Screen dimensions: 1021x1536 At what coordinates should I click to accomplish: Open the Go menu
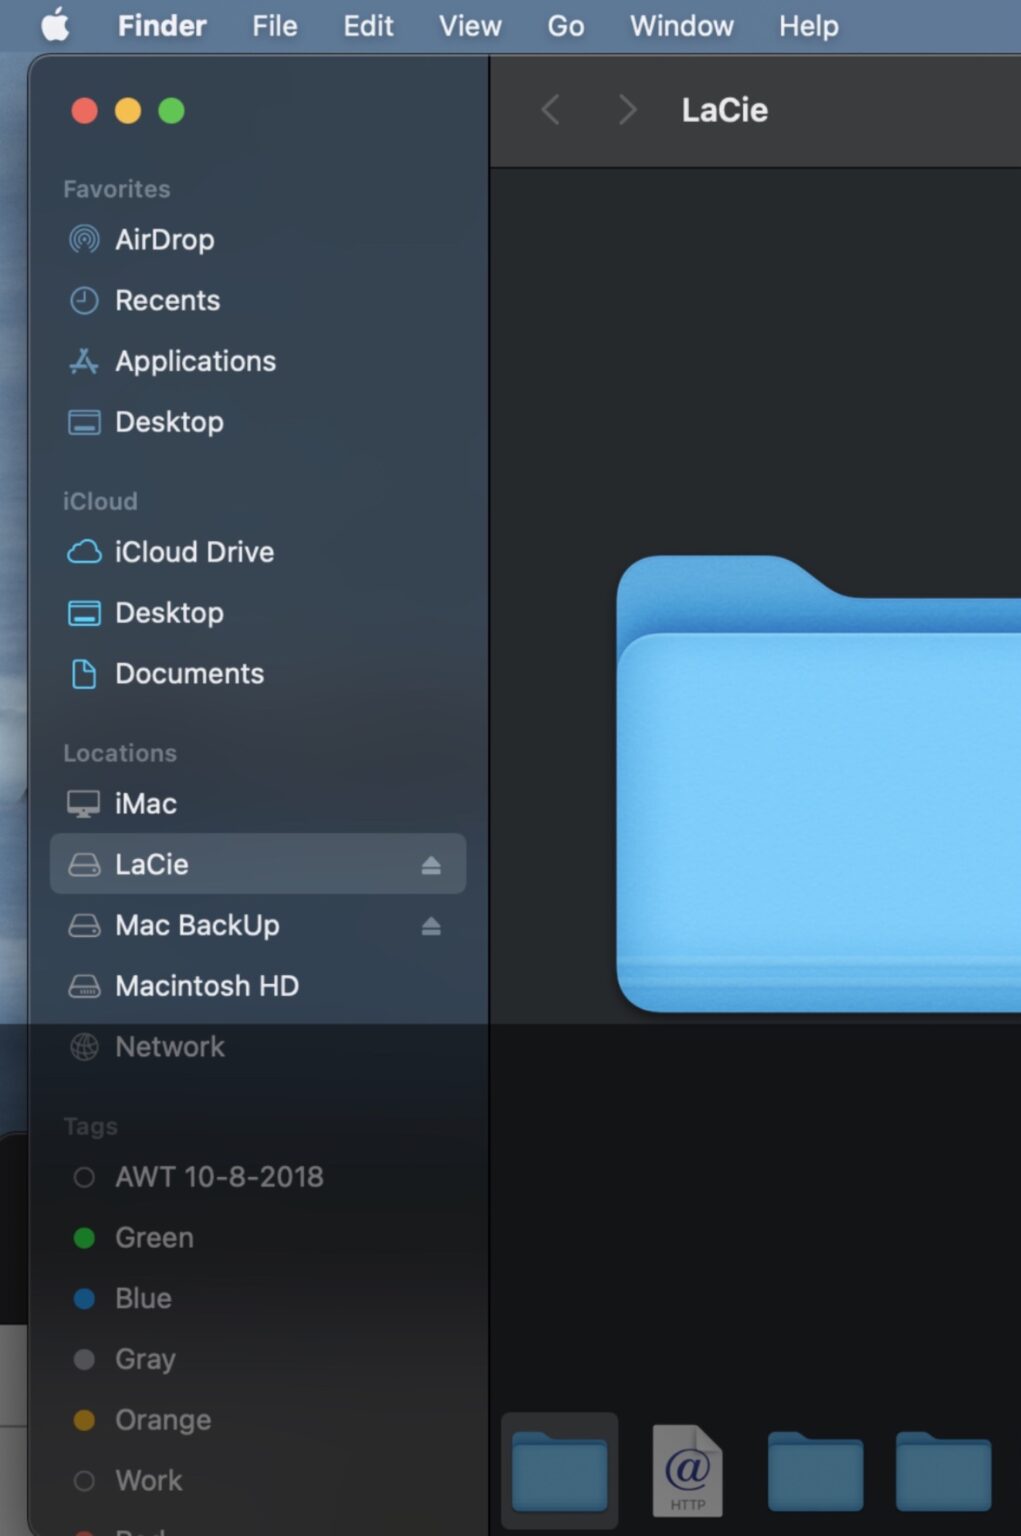click(565, 26)
